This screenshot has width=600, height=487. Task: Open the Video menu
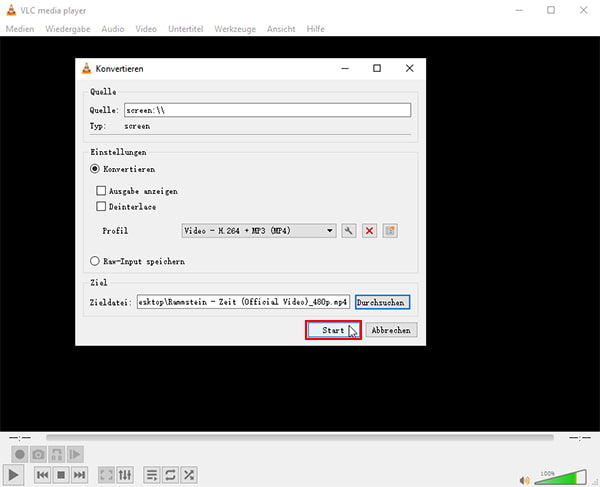coord(146,29)
